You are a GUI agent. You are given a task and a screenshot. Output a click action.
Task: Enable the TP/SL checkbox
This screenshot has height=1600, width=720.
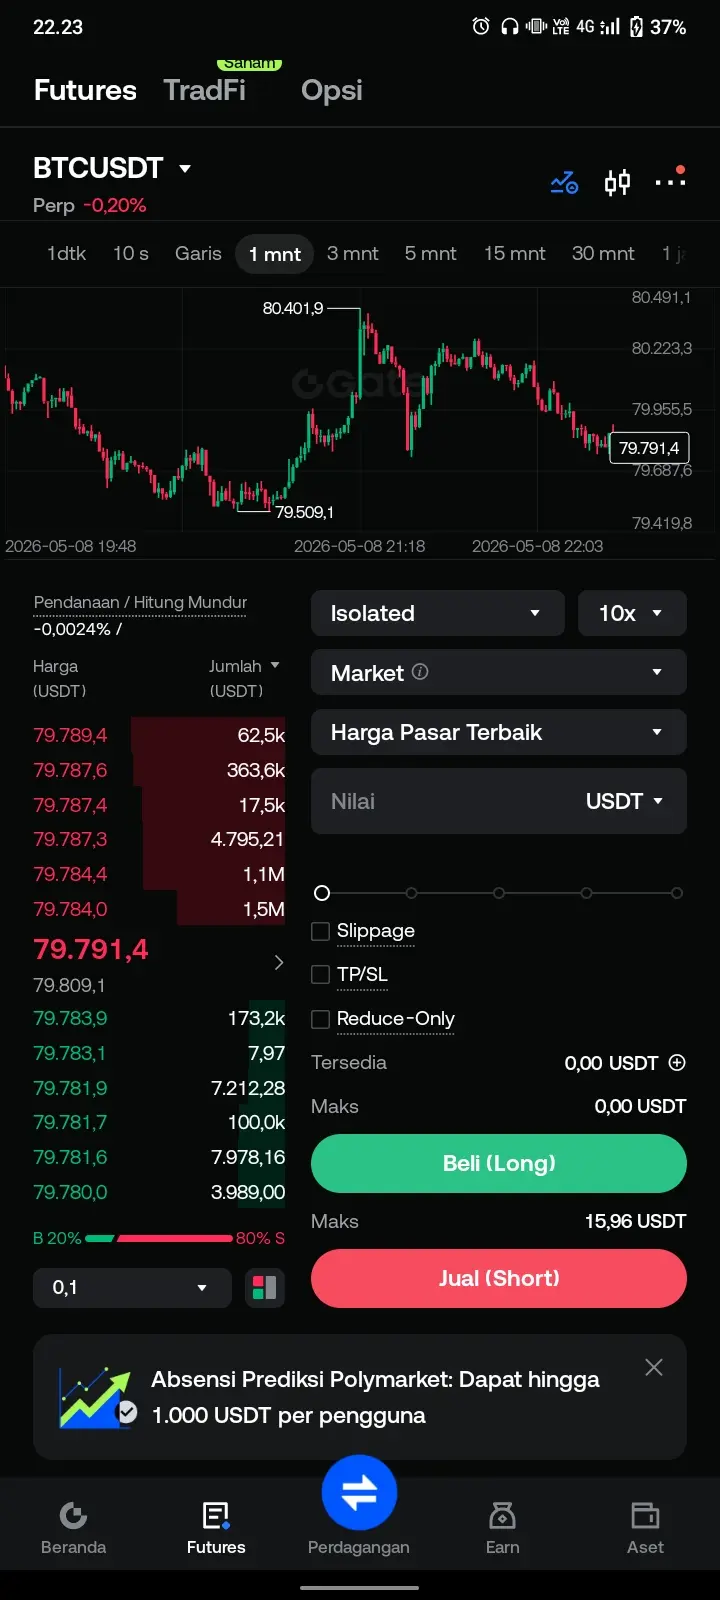pos(320,974)
